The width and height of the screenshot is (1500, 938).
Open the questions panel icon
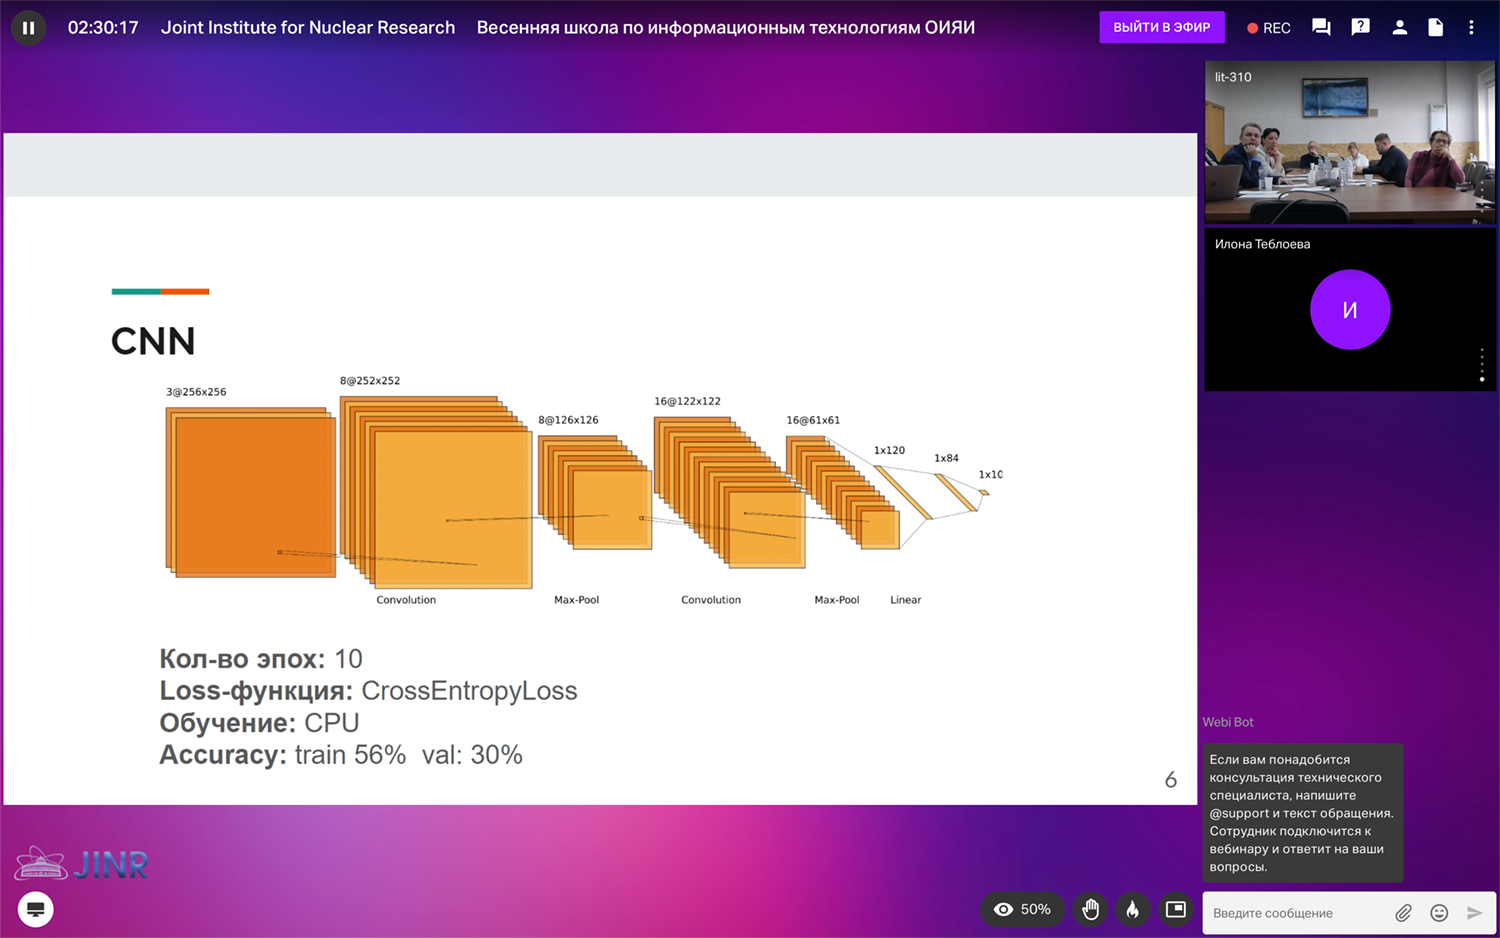tap(1360, 28)
